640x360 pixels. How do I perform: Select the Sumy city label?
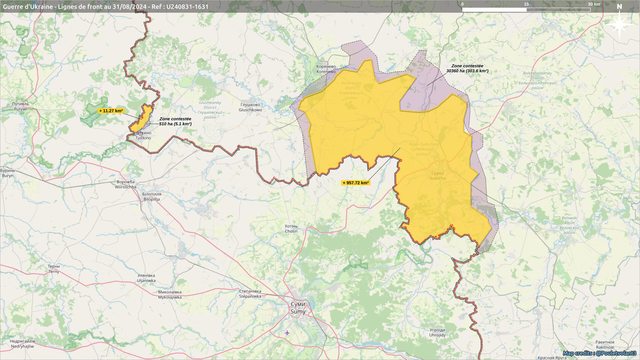coord(298,308)
